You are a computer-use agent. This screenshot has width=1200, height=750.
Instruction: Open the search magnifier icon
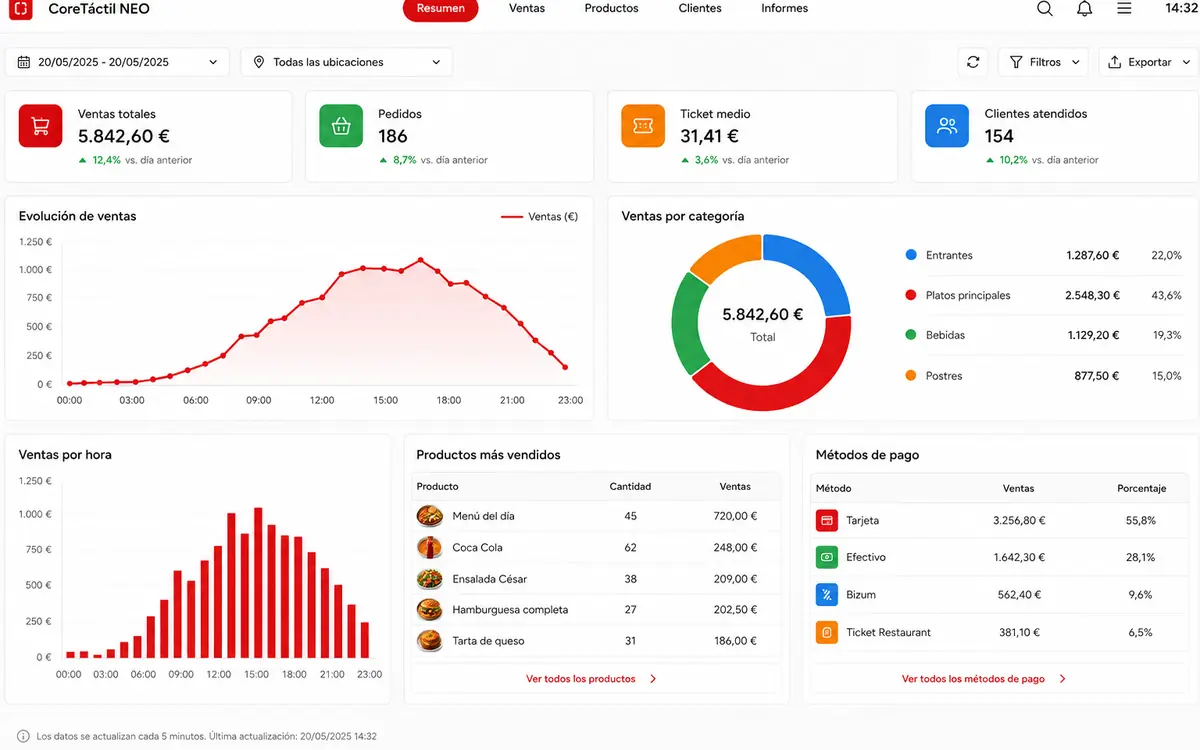tap(1044, 9)
